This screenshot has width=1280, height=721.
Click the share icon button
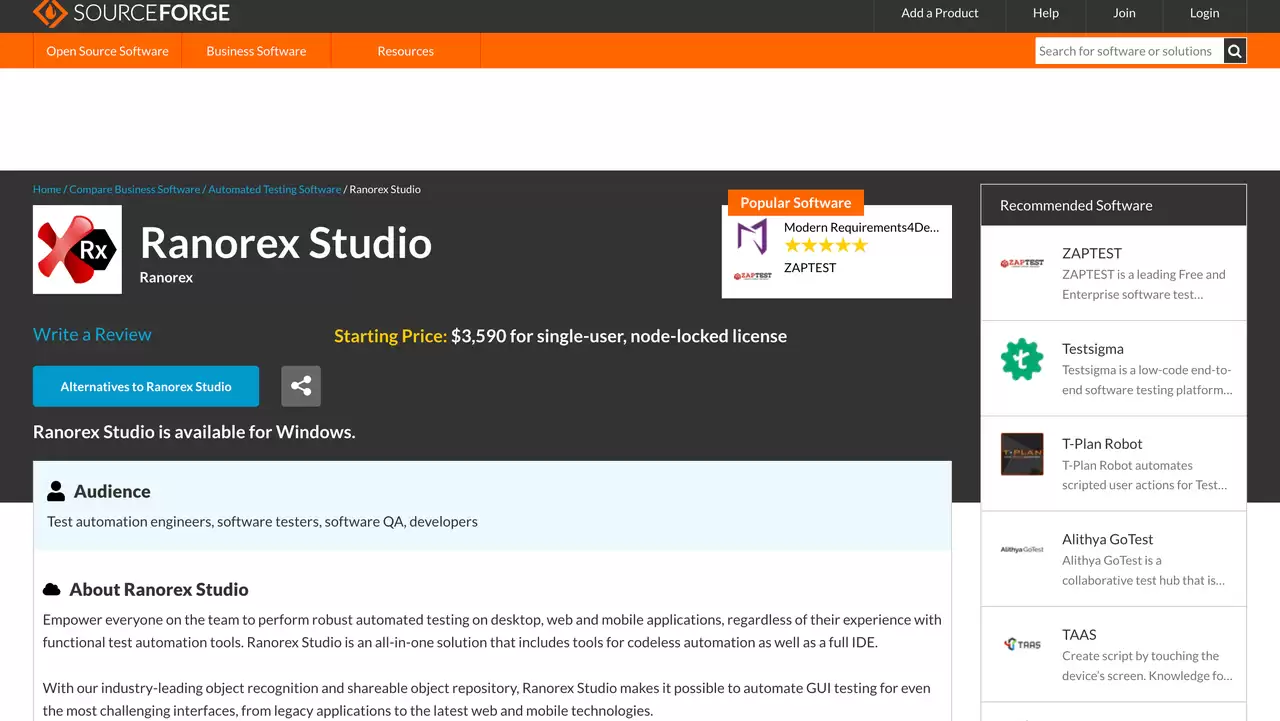[301, 386]
